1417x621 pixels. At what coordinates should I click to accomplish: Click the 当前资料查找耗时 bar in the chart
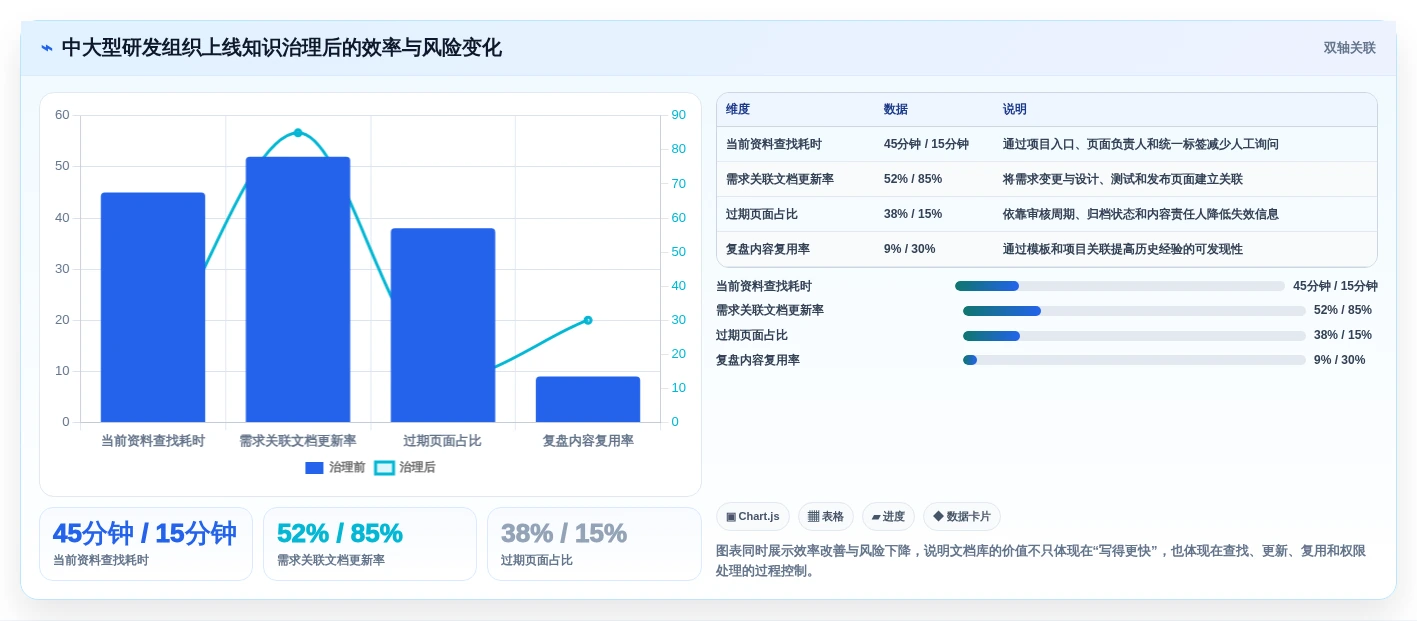pos(153,307)
